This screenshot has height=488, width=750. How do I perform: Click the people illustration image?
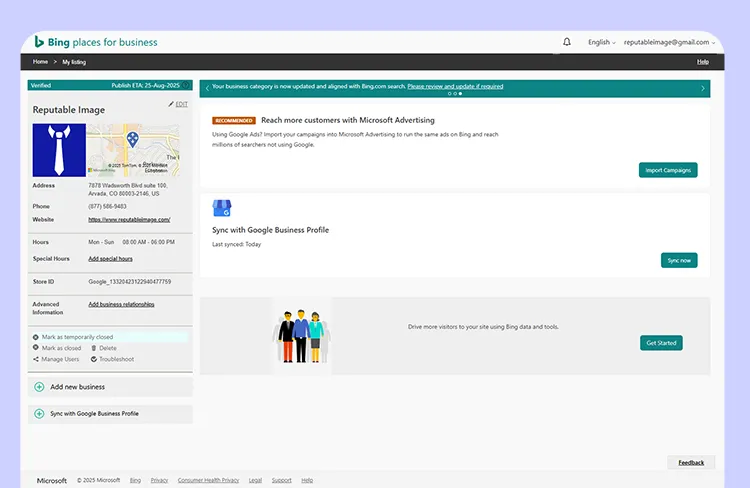[x=301, y=336]
